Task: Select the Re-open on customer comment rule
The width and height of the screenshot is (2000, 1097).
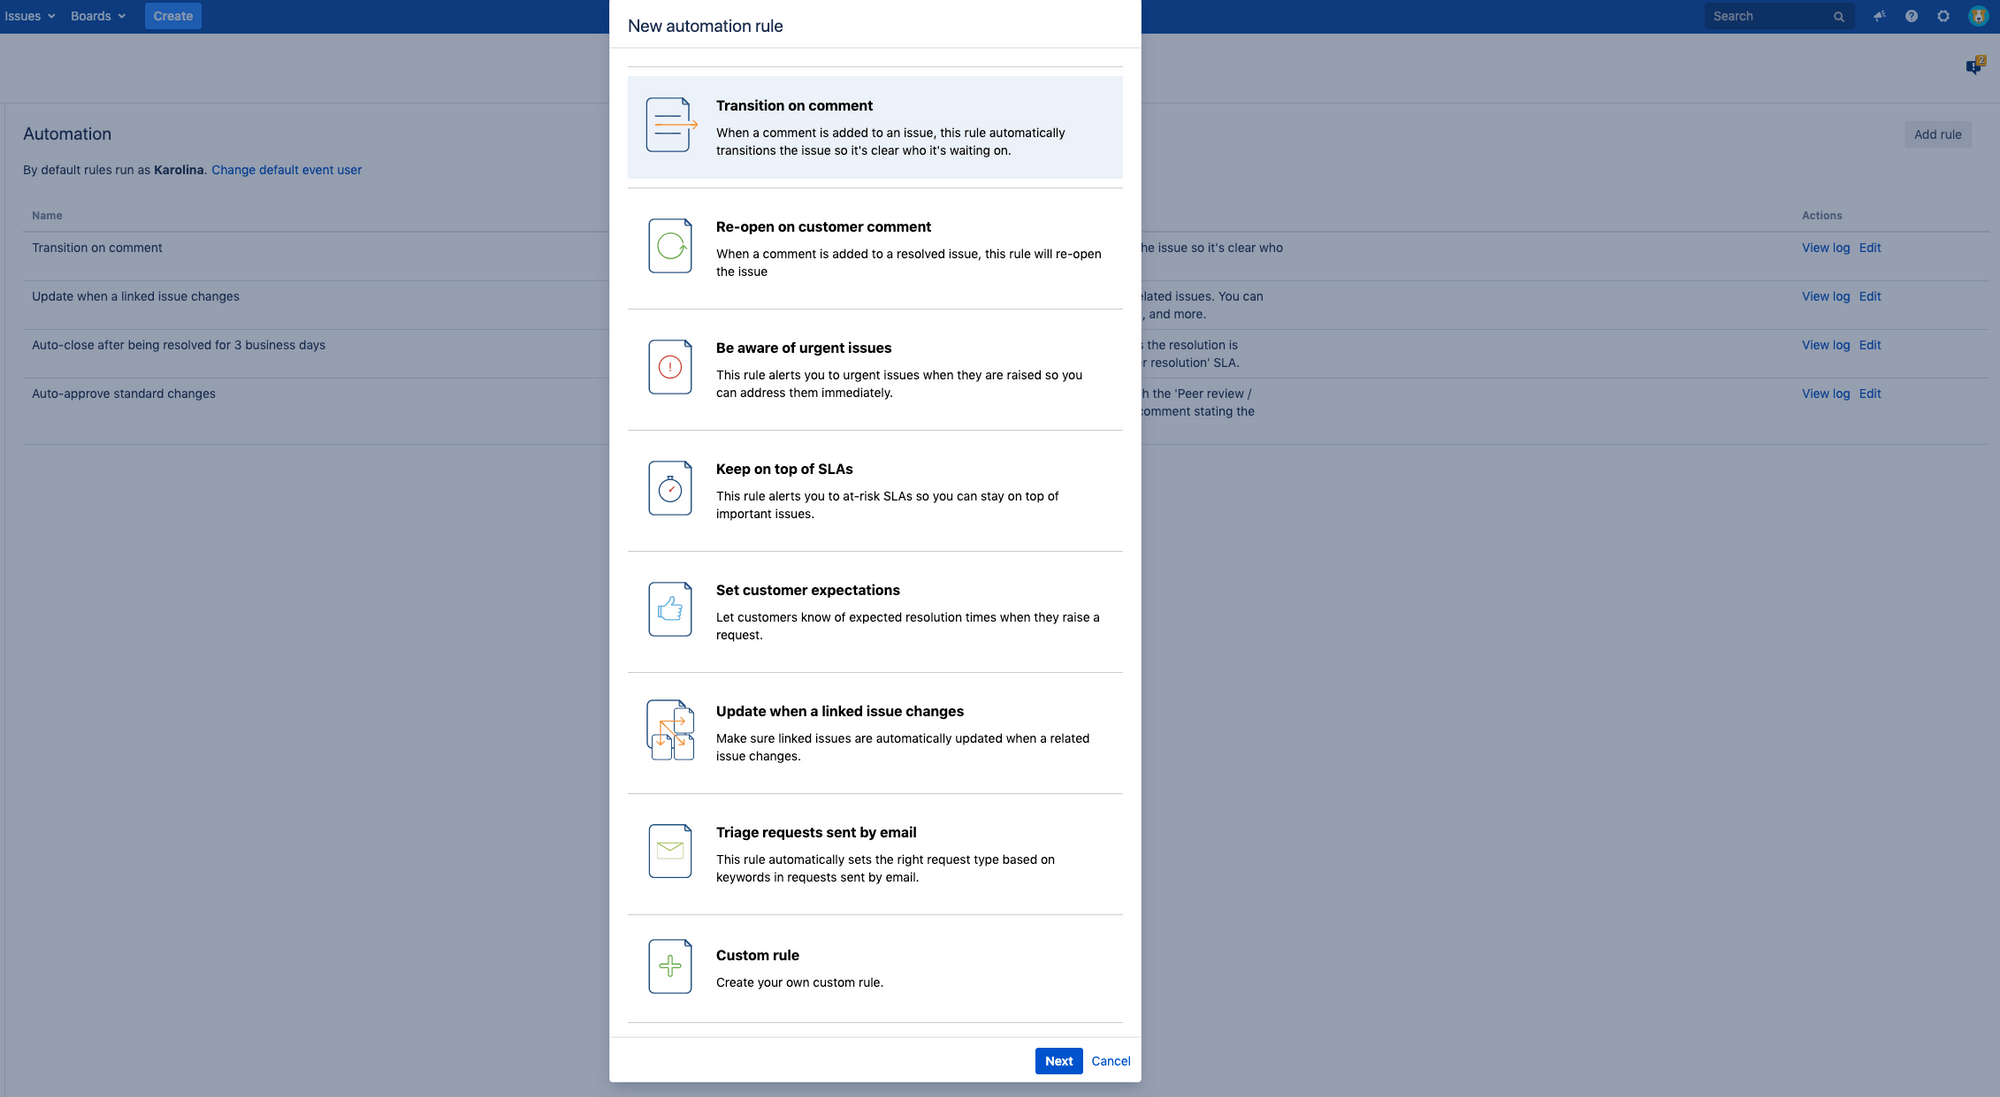Action: pyautogui.click(x=874, y=247)
